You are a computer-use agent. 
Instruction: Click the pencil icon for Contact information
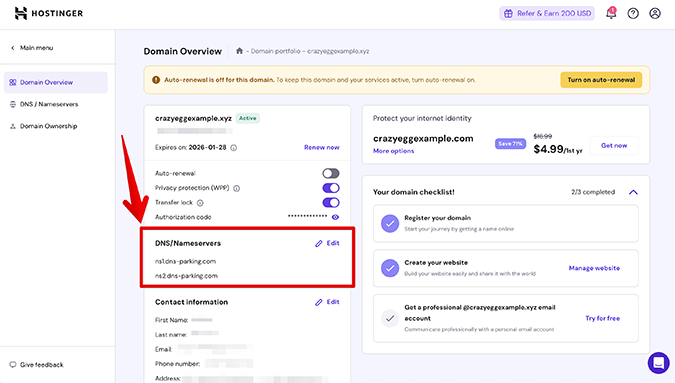pyautogui.click(x=319, y=303)
